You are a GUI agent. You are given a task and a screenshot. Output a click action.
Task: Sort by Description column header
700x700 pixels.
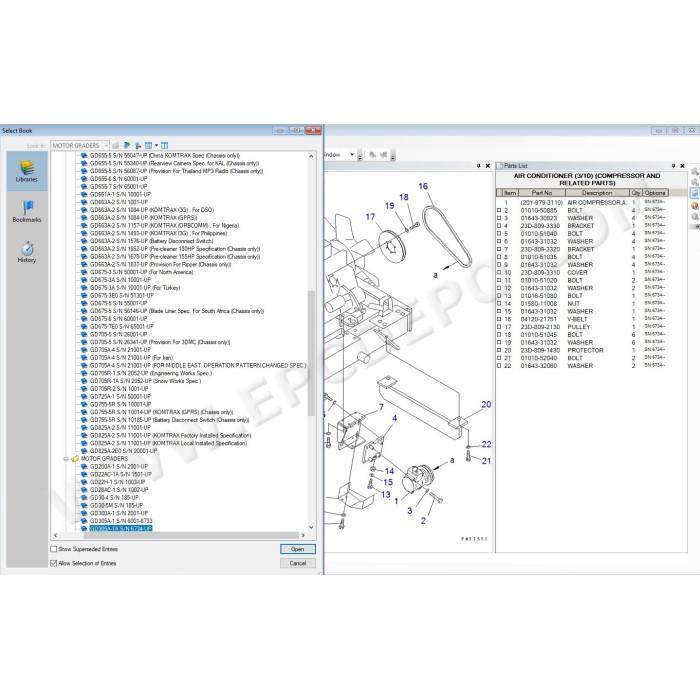pos(597,193)
